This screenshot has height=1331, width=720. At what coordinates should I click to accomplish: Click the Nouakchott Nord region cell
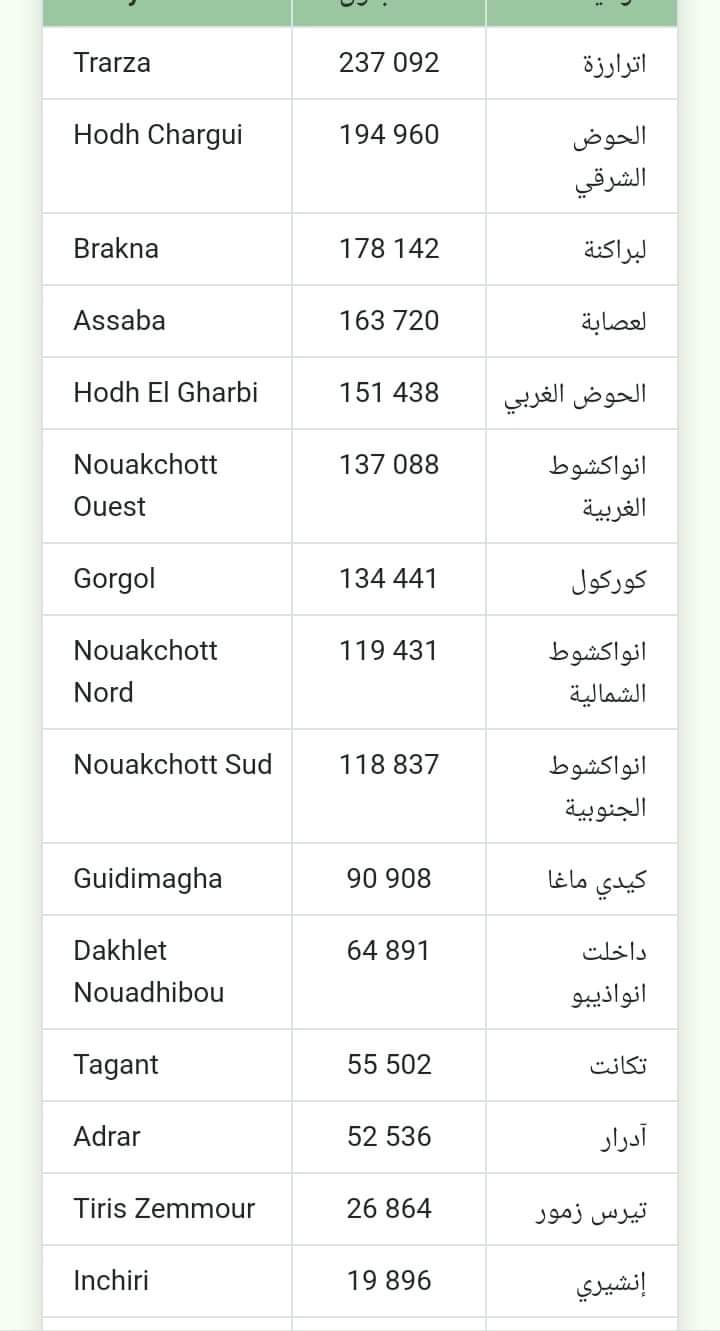145,671
